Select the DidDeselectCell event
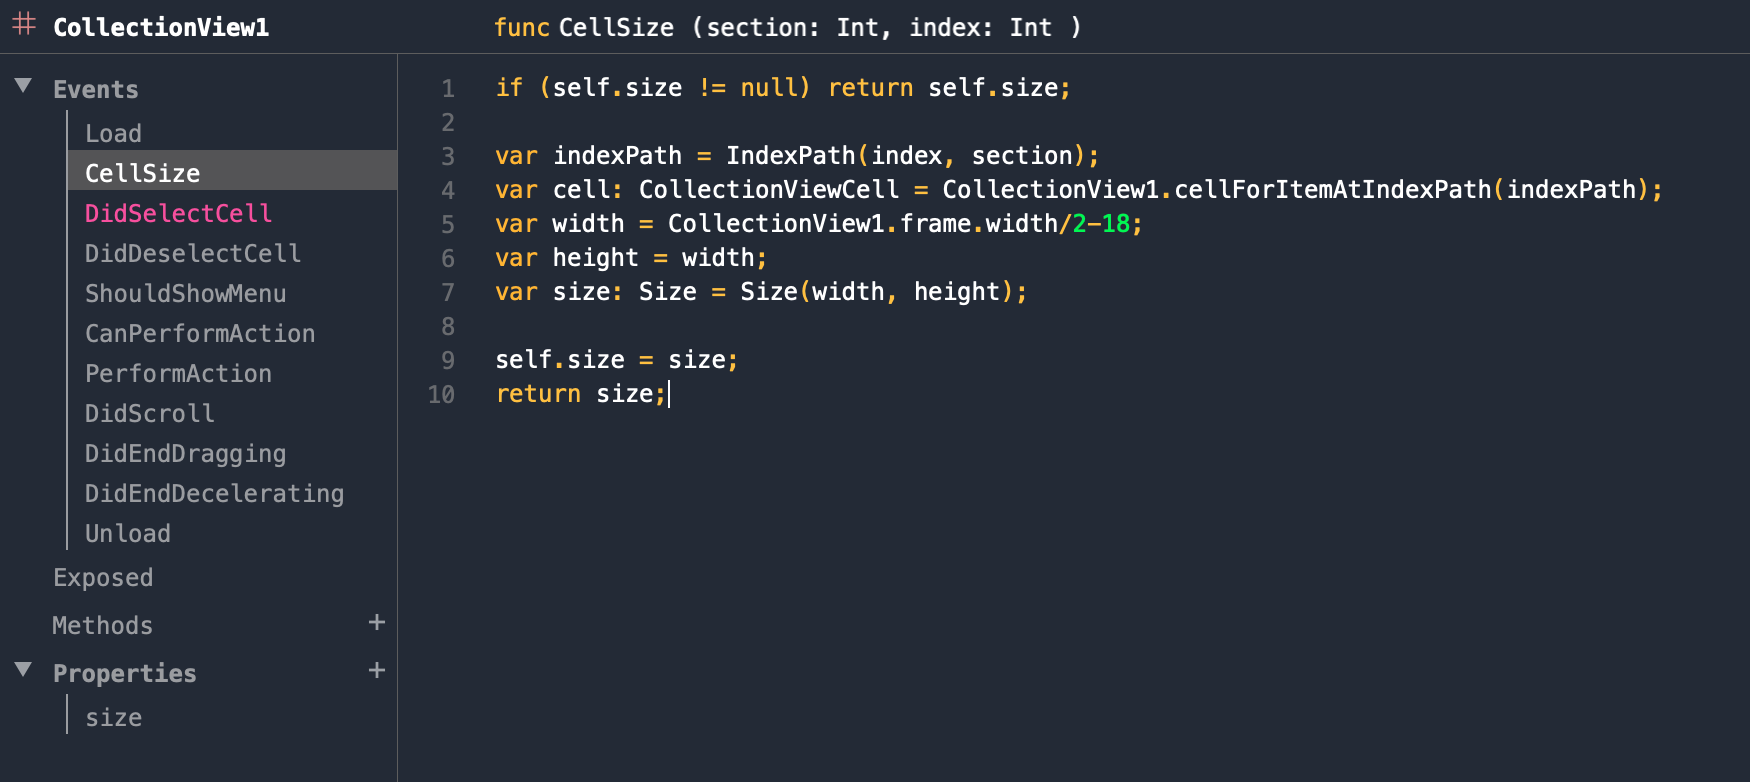This screenshot has width=1750, height=782. coord(193,253)
